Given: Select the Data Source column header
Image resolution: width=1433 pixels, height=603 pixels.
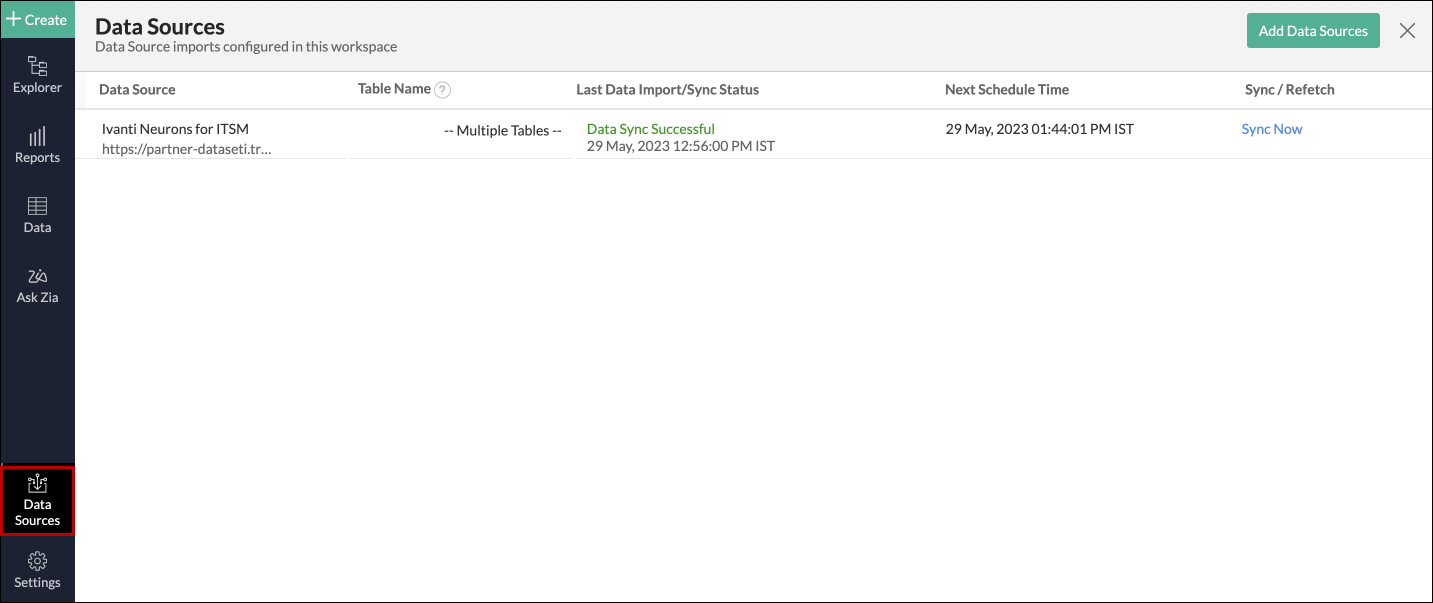Looking at the screenshot, I should click(137, 89).
